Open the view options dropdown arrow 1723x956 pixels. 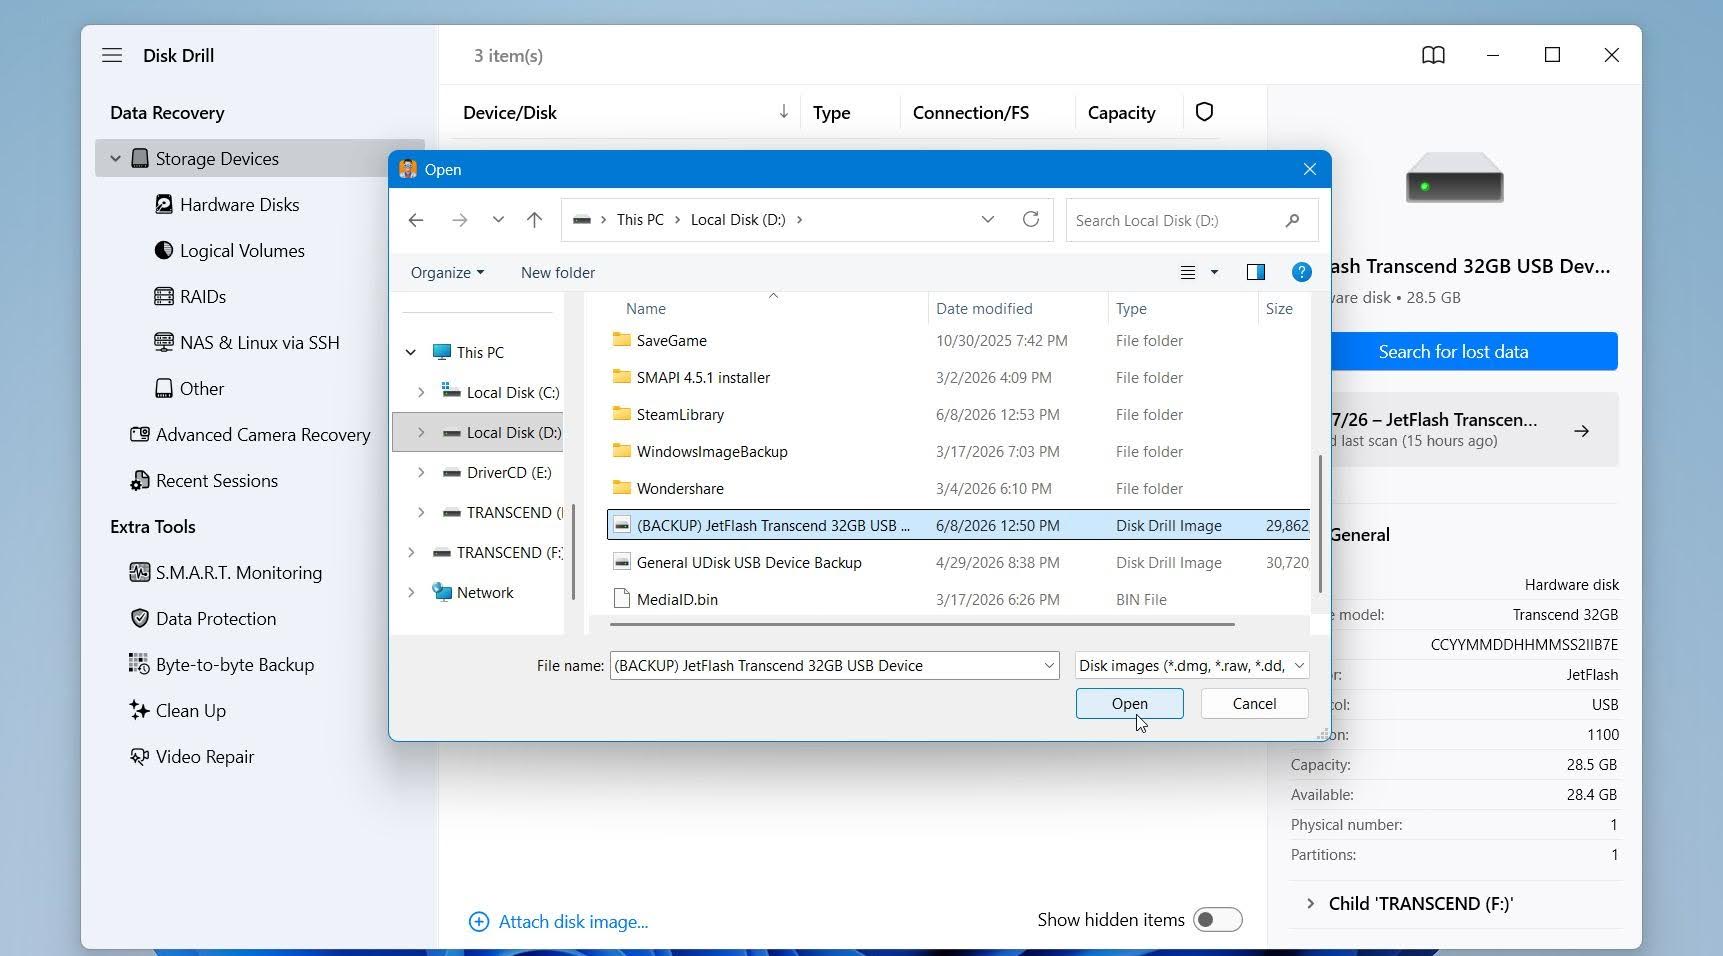[x=1214, y=272]
